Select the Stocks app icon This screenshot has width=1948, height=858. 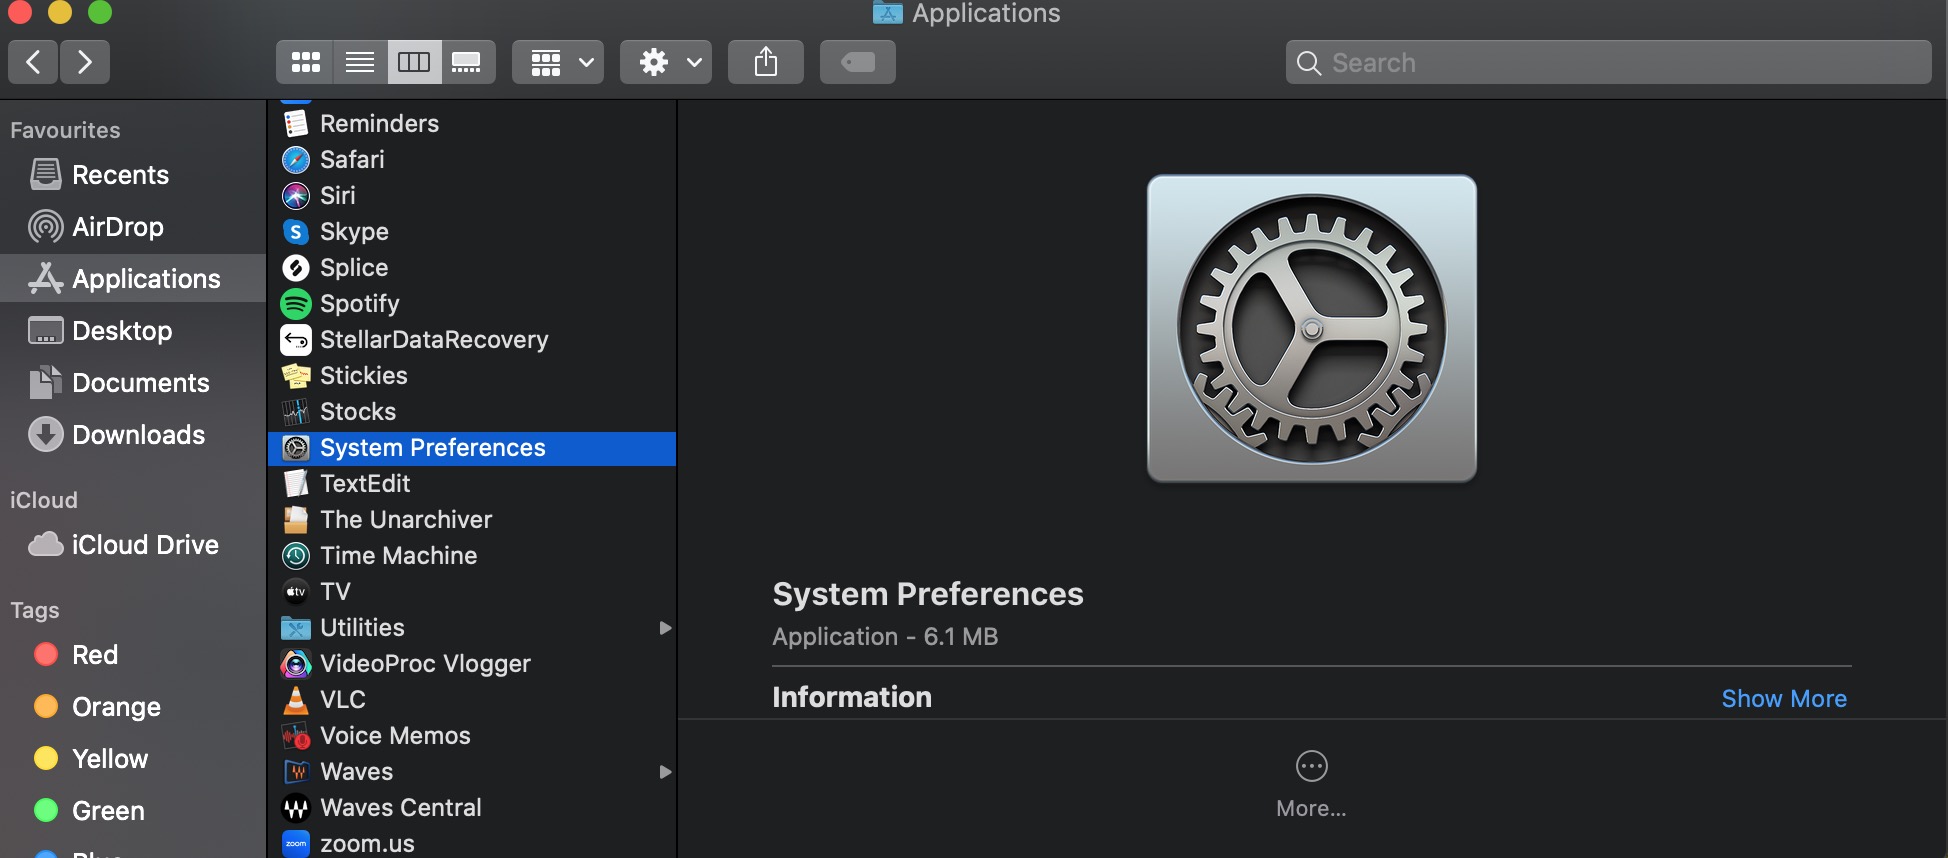[296, 412]
